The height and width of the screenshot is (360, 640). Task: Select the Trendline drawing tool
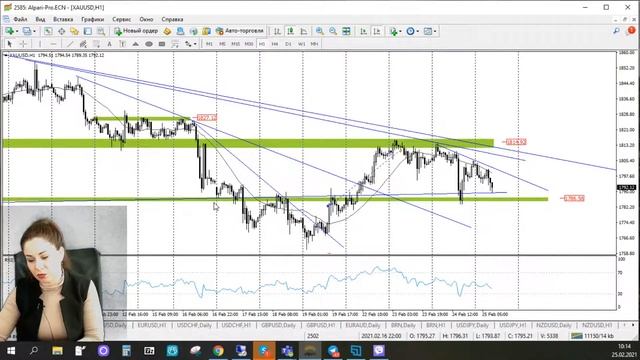[x=70, y=44]
